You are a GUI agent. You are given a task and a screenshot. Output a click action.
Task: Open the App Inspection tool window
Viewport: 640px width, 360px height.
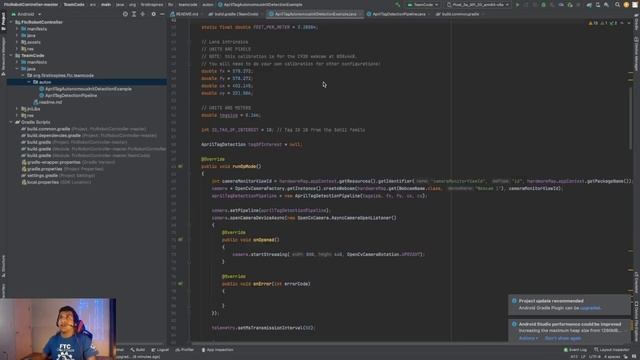click(x=218, y=350)
